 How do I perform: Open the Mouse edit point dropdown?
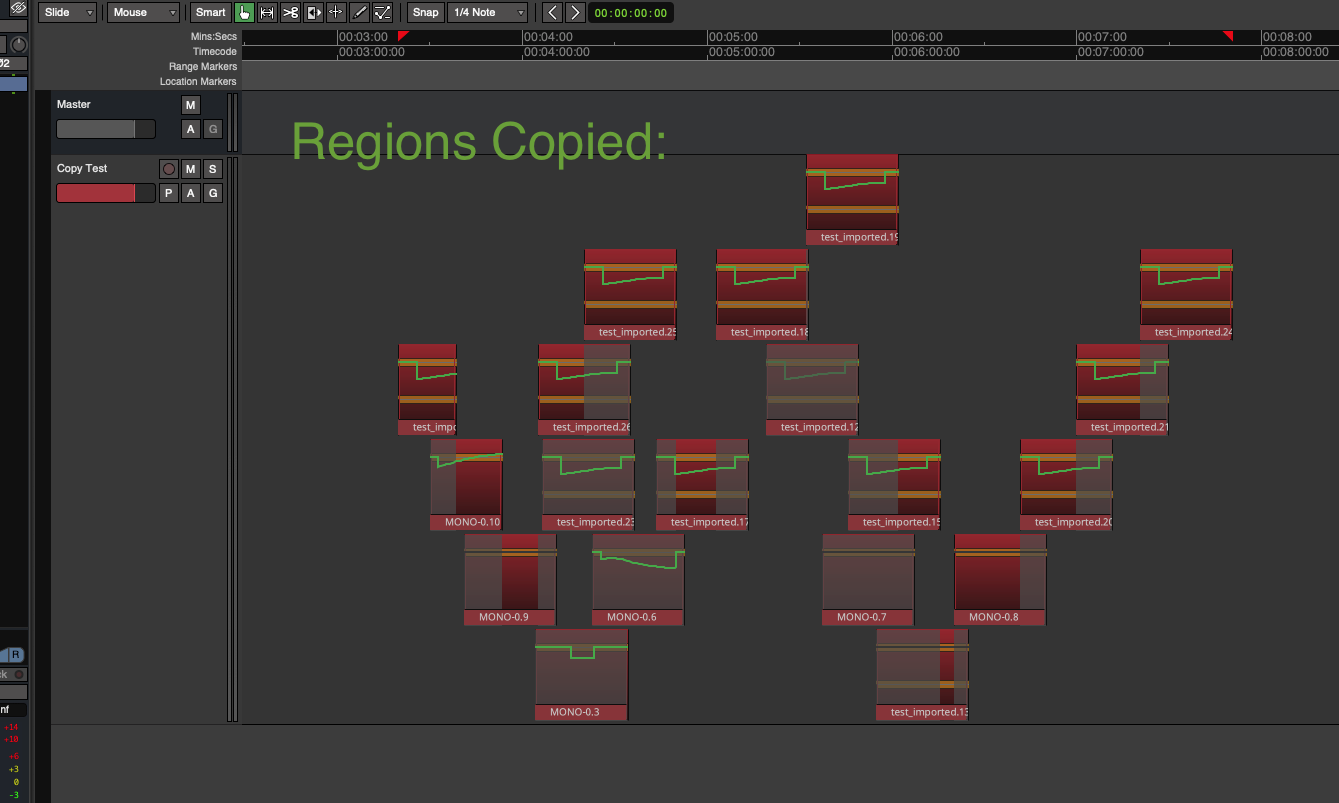[x=143, y=13]
